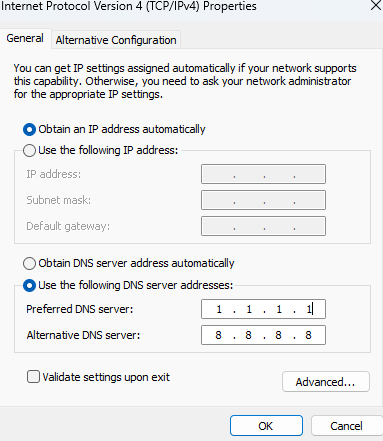Enable Validate settings upon exit checkbox
383x441 pixels.
pyautogui.click(x=33, y=377)
